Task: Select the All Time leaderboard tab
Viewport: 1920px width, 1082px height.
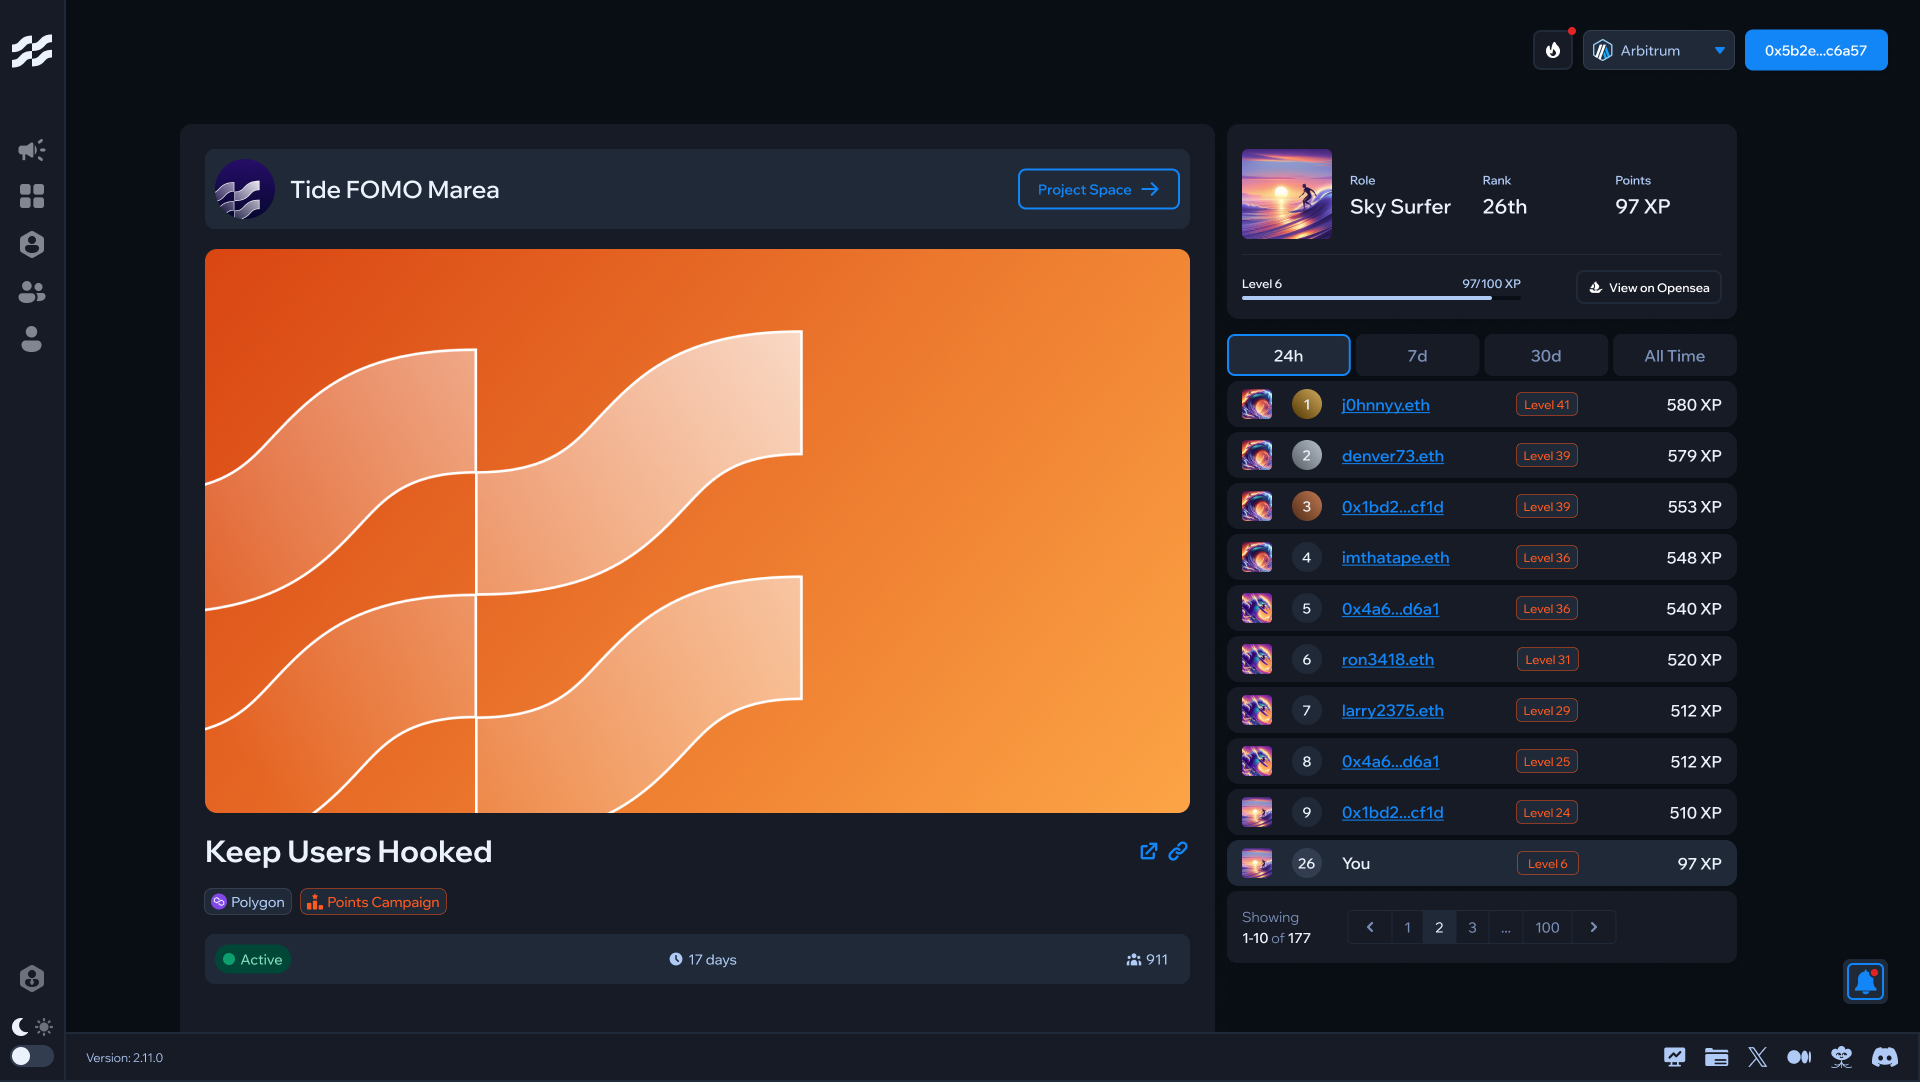Action: click(1674, 355)
